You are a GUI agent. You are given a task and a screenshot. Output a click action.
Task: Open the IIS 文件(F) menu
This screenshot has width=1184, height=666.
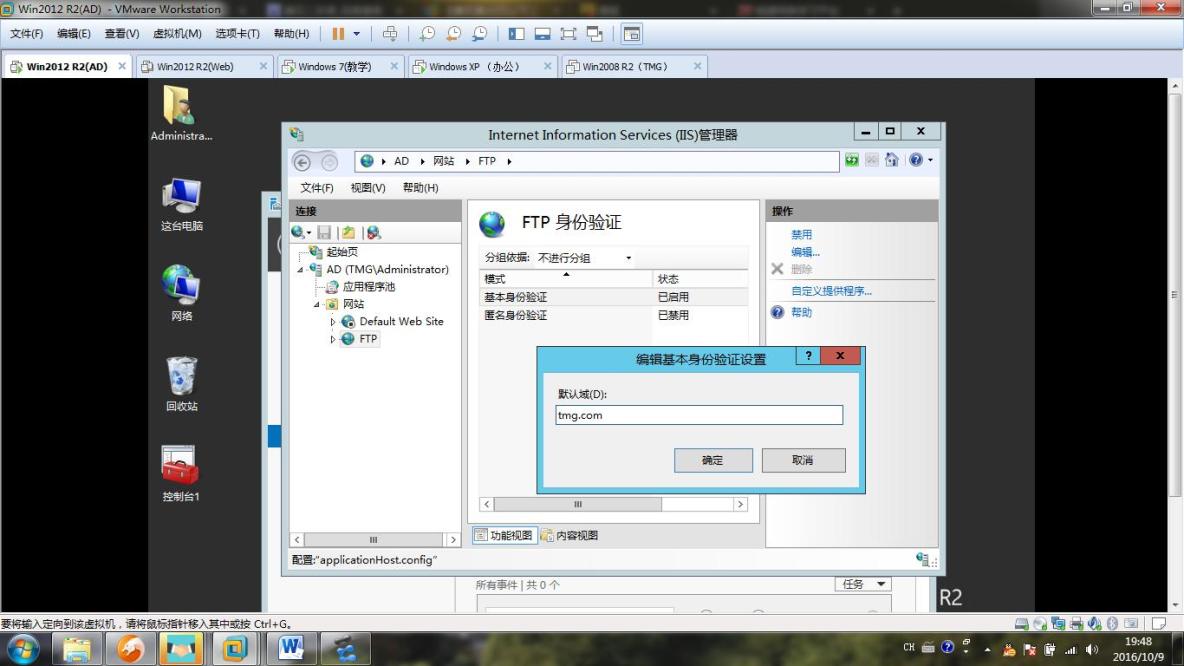click(316, 188)
